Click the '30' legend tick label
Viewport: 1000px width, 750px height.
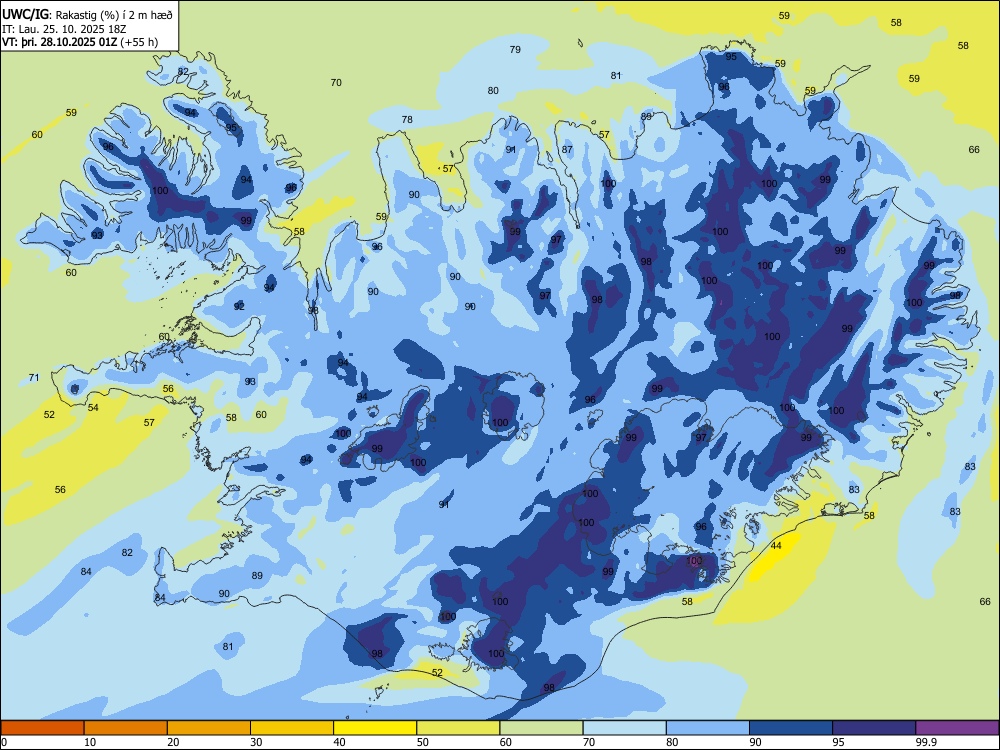point(256,742)
